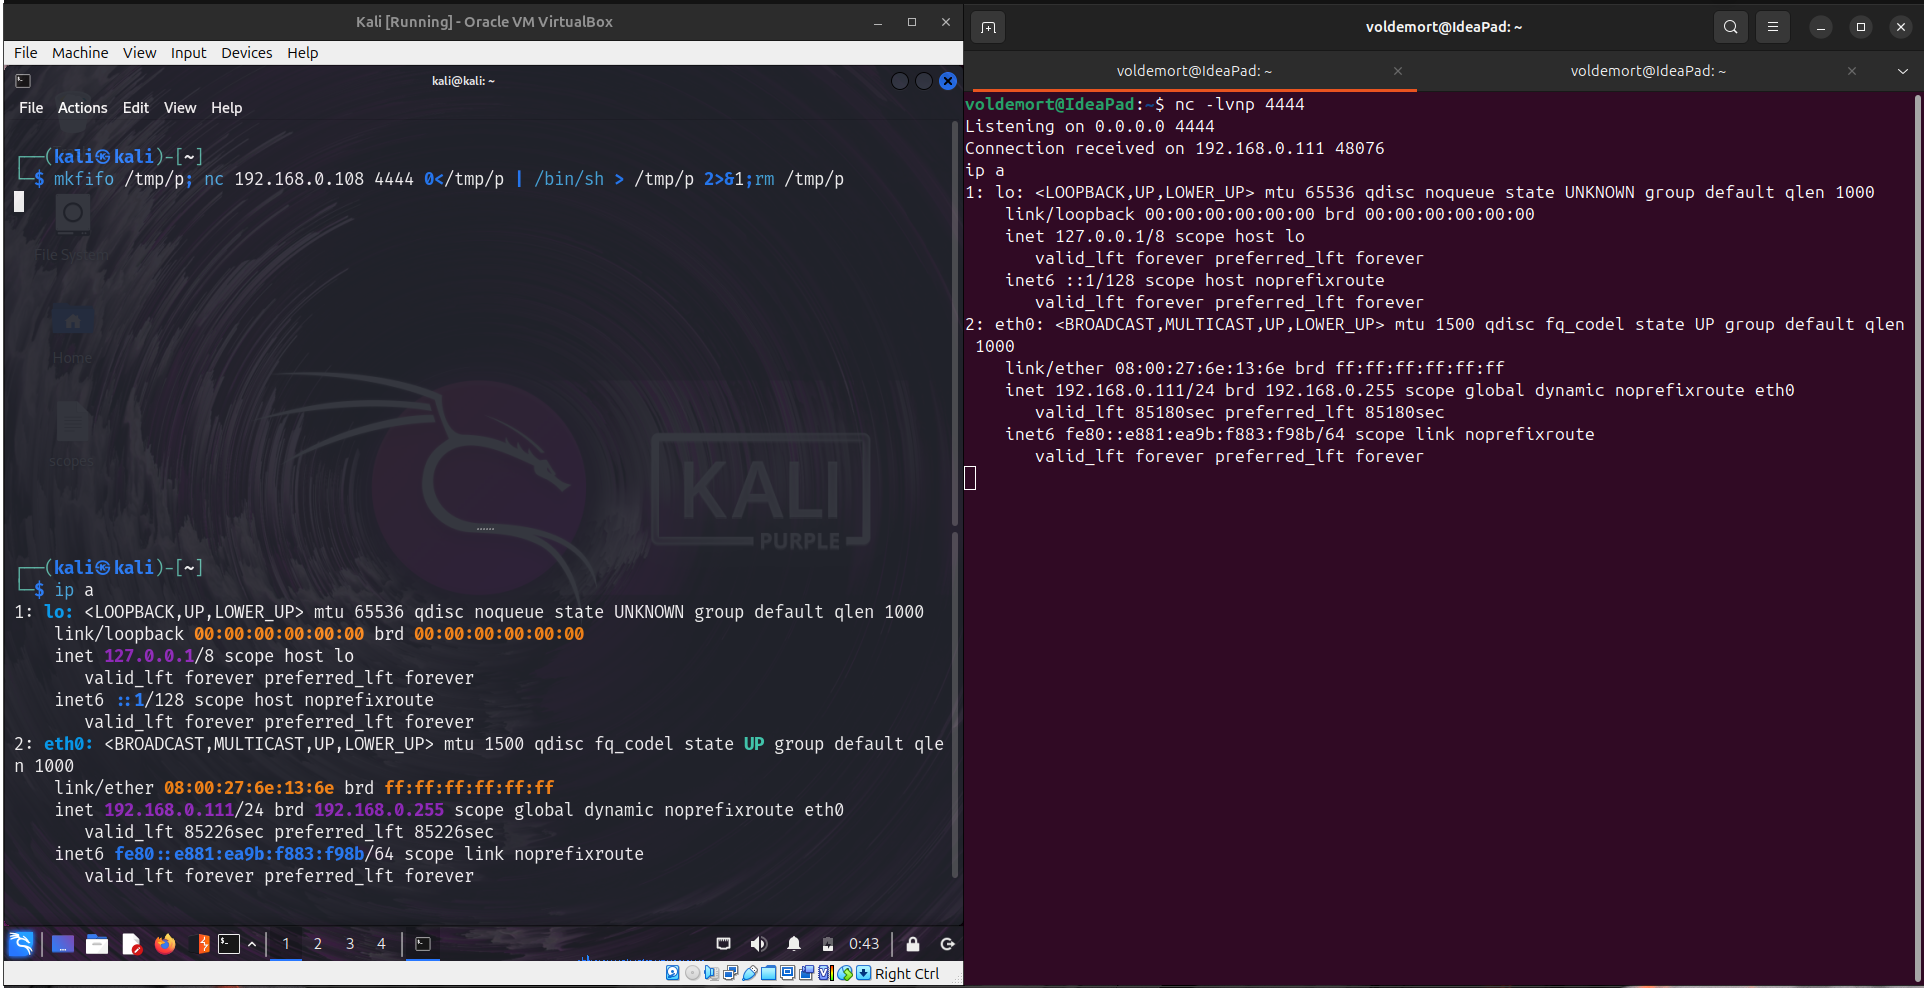The height and width of the screenshot is (988, 1924).
Task: Select first voldemort@IdeaPad terminal tab
Action: (x=1194, y=71)
